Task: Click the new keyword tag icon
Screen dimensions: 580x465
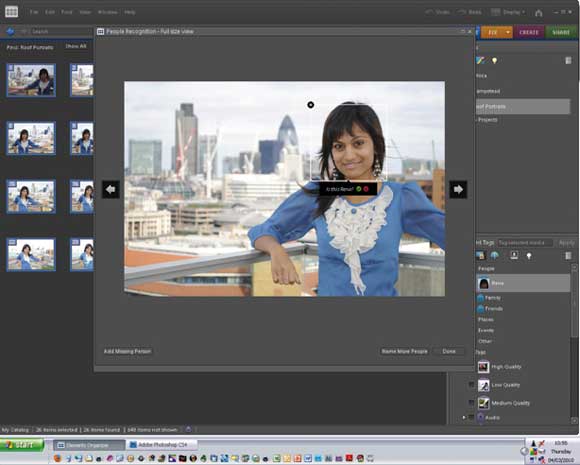Action: tap(480, 255)
